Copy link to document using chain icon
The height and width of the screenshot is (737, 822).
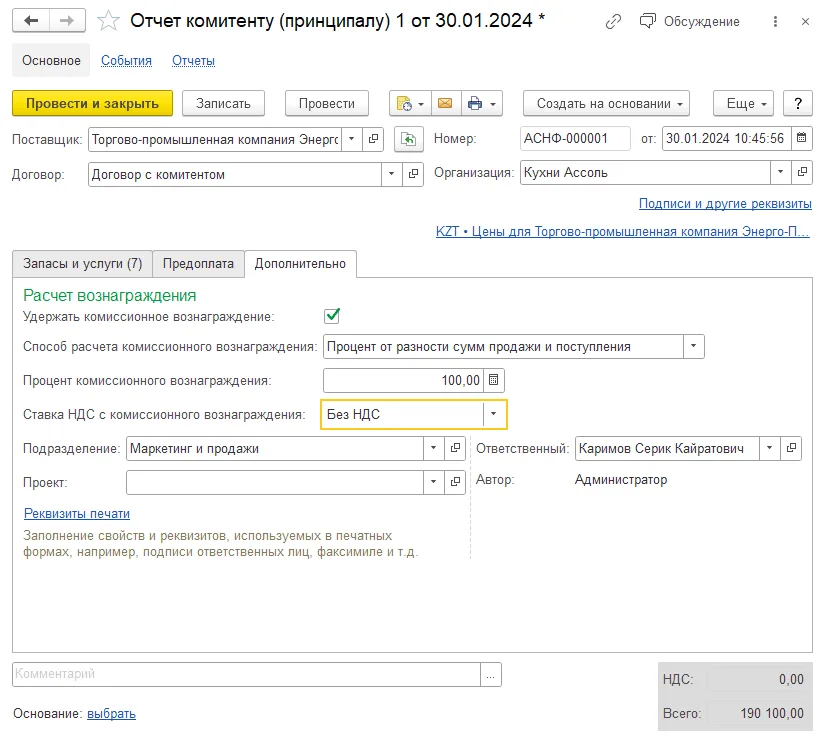[x=613, y=21]
